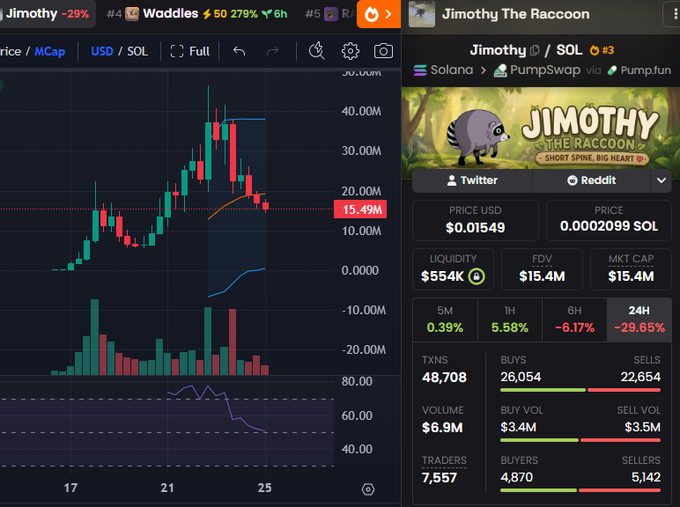Open the Twitter link
This screenshot has width=680, height=507.
(x=472, y=180)
